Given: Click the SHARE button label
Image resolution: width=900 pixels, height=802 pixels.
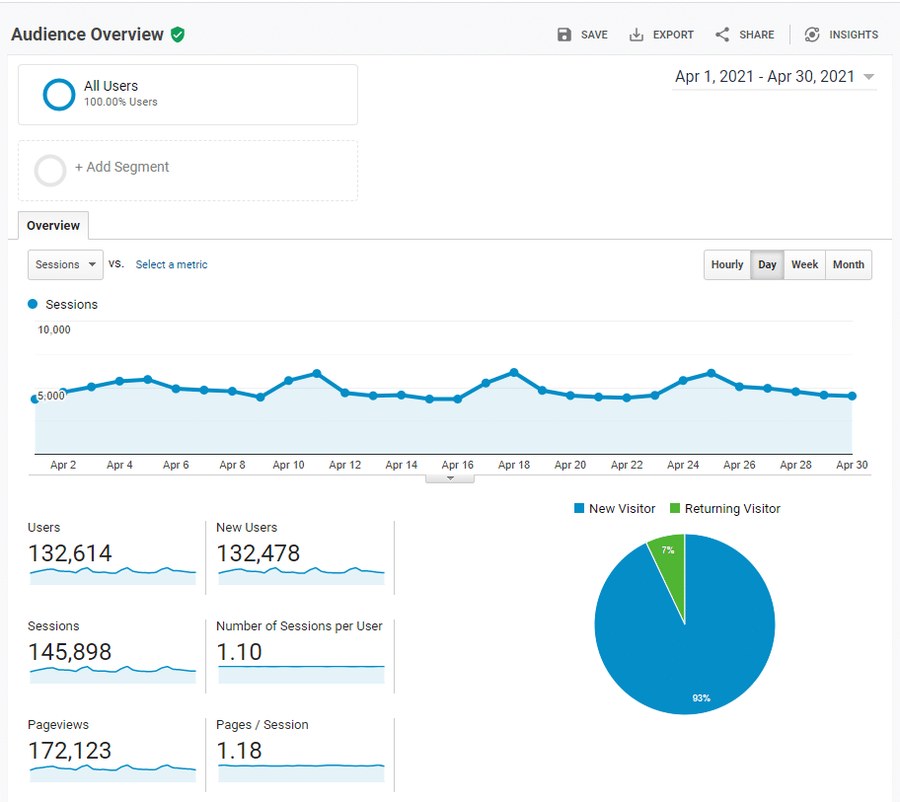Looking at the screenshot, I should 757,35.
